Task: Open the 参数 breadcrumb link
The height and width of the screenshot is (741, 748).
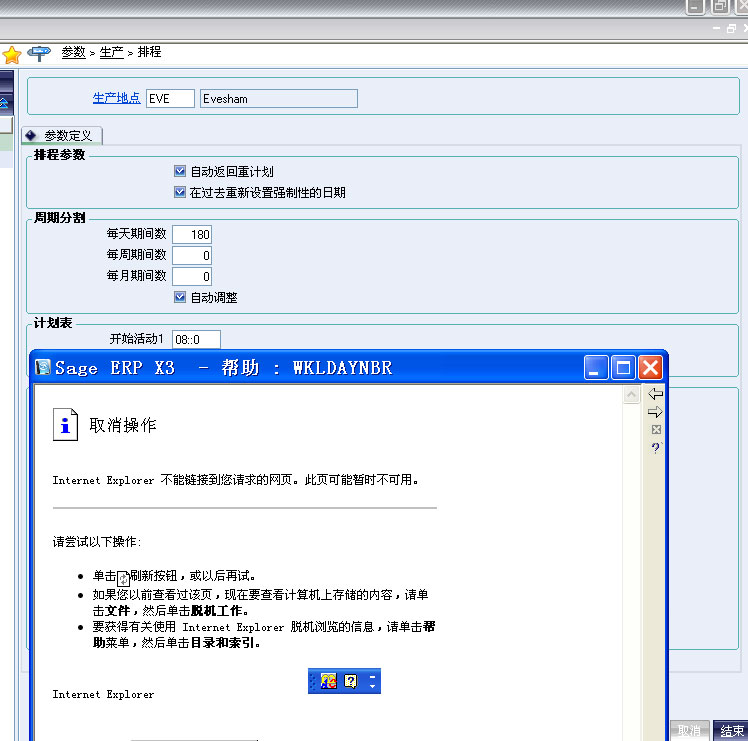Action: click(73, 52)
